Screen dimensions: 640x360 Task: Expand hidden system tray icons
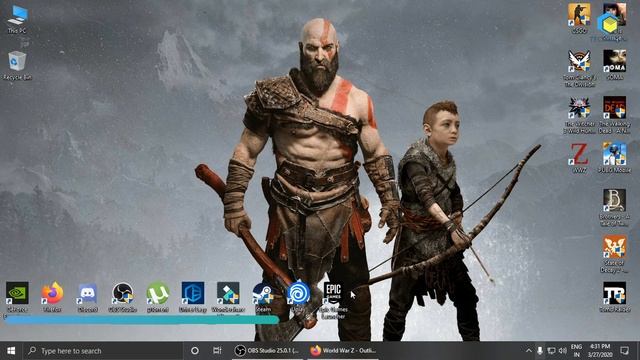pyautogui.click(x=529, y=351)
